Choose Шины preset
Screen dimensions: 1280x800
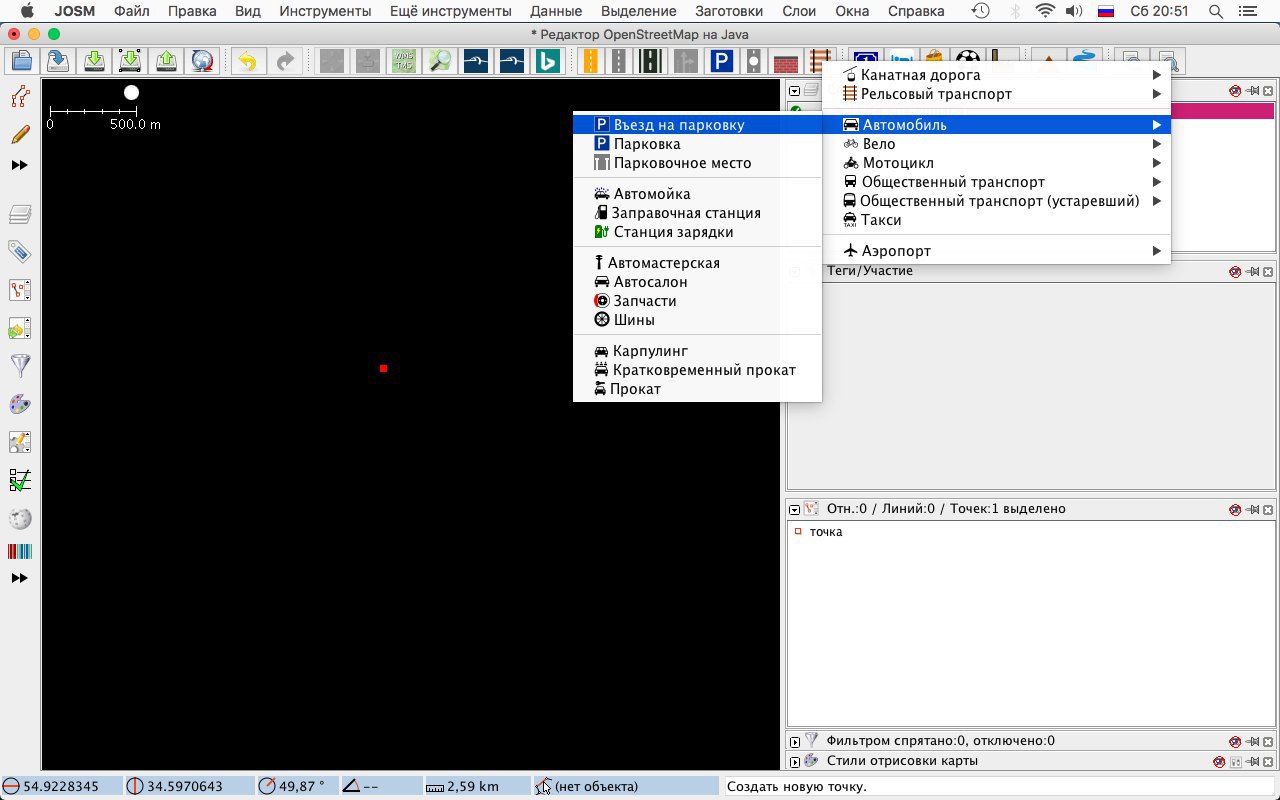point(697,320)
